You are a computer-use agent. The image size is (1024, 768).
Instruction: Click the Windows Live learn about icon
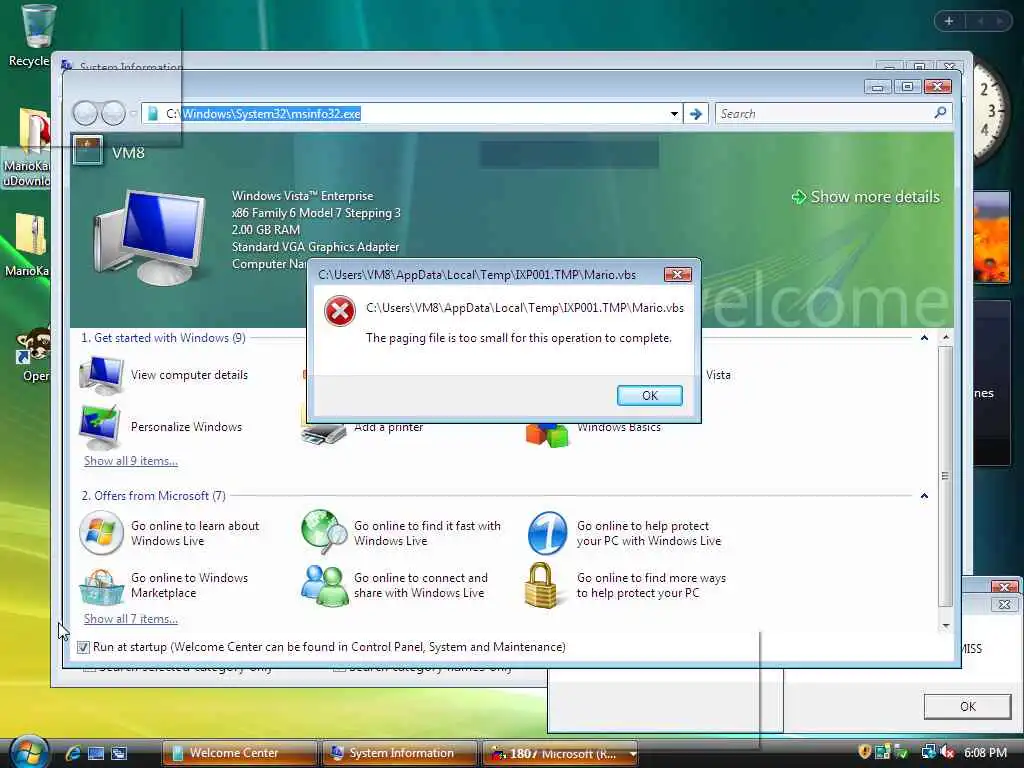tap(101, 533)
